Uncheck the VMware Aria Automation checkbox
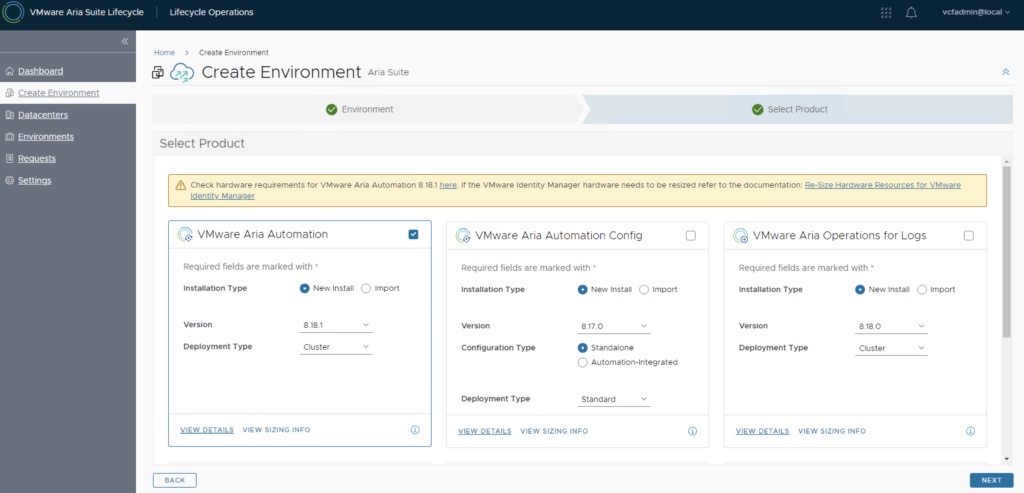The image size is (1024, 493). 413,234
